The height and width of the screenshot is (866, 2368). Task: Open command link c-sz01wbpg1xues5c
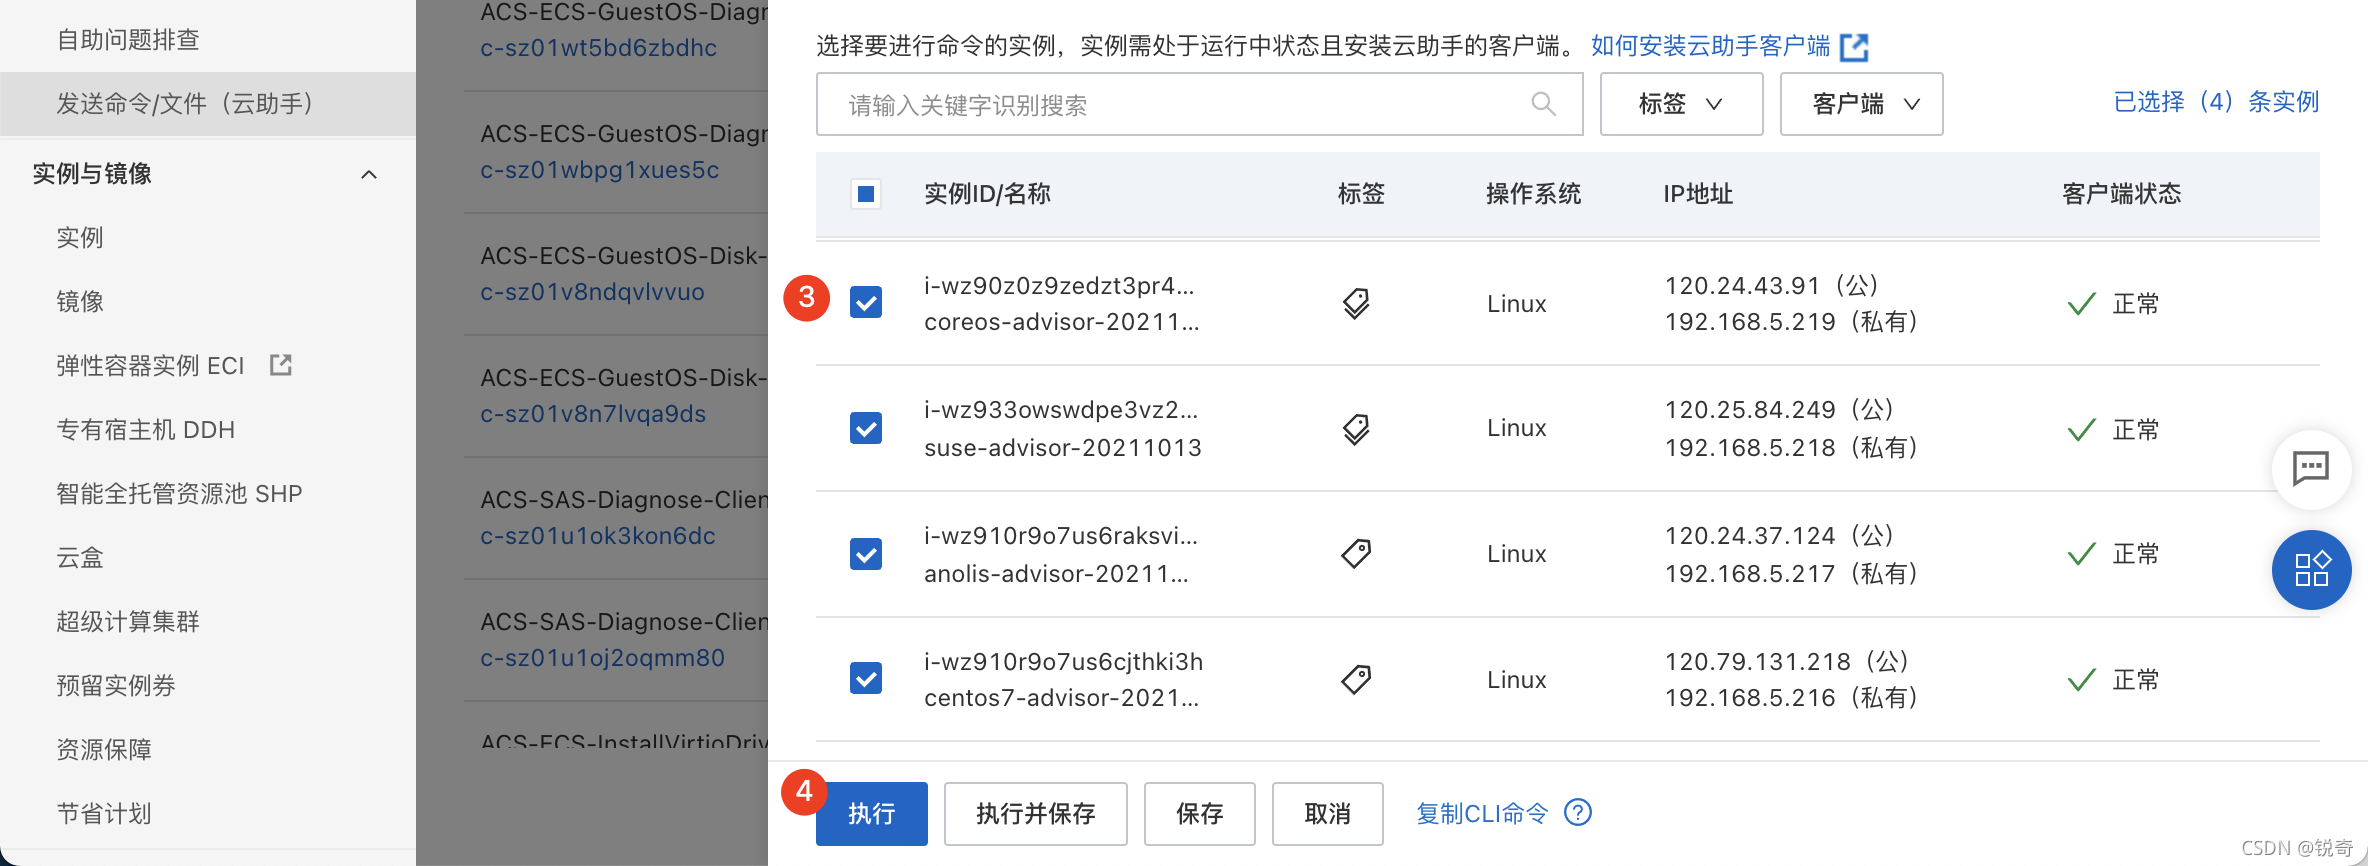[599, 170]
